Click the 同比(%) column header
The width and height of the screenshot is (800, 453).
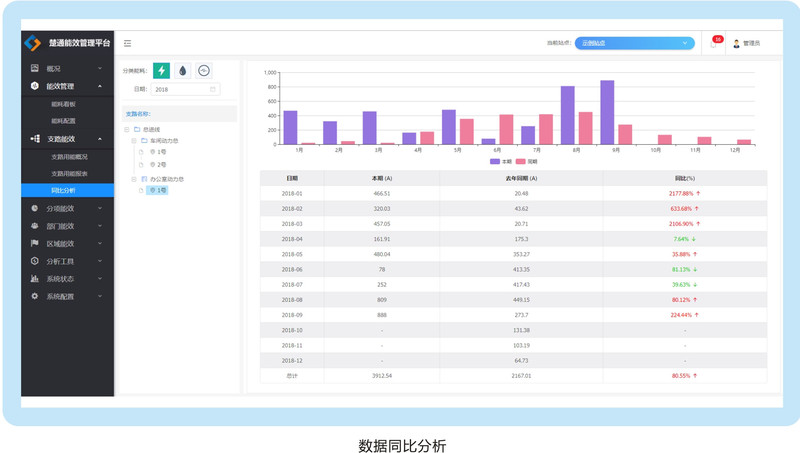685,178
